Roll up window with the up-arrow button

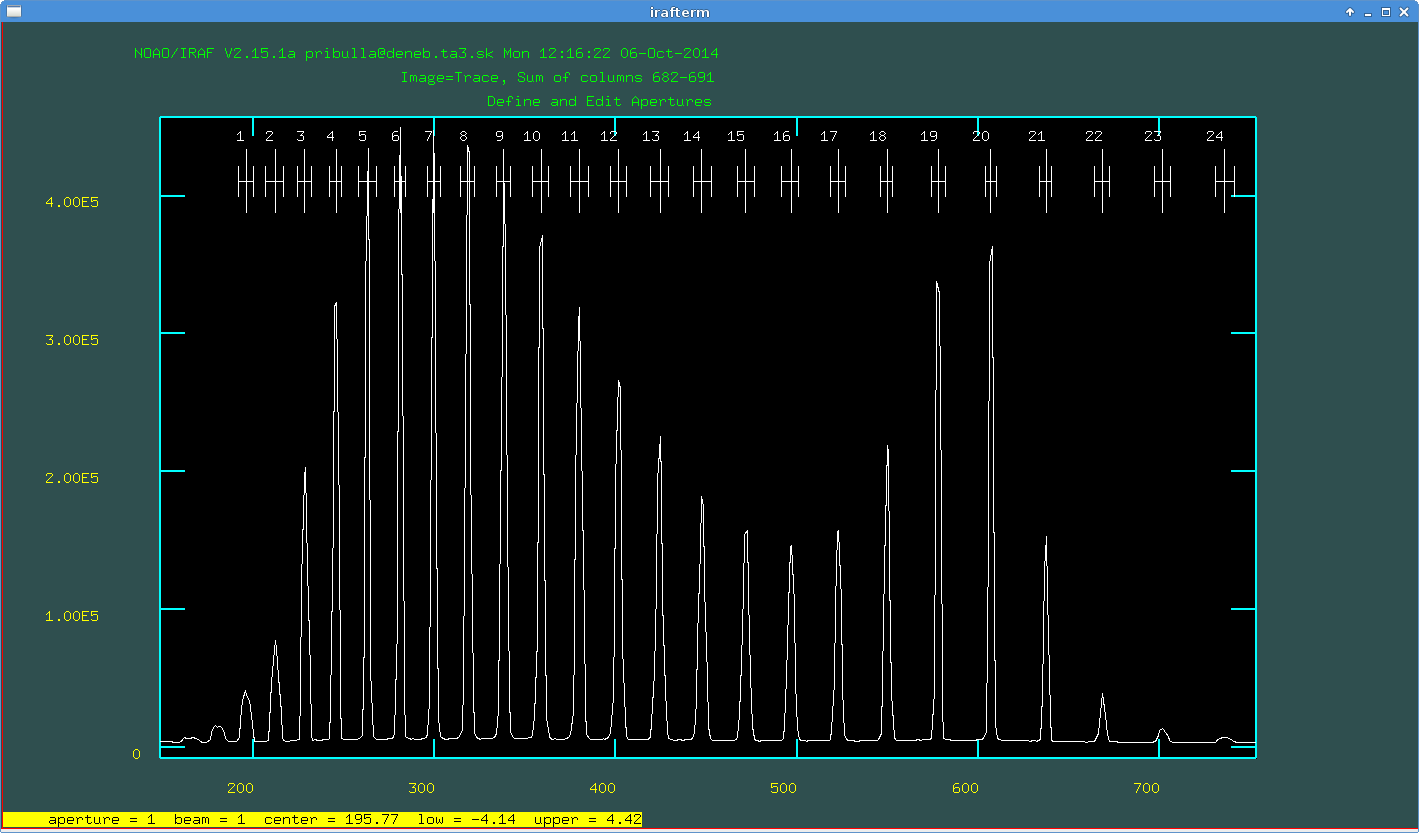pyautogui.click(x=1350, y=12)
